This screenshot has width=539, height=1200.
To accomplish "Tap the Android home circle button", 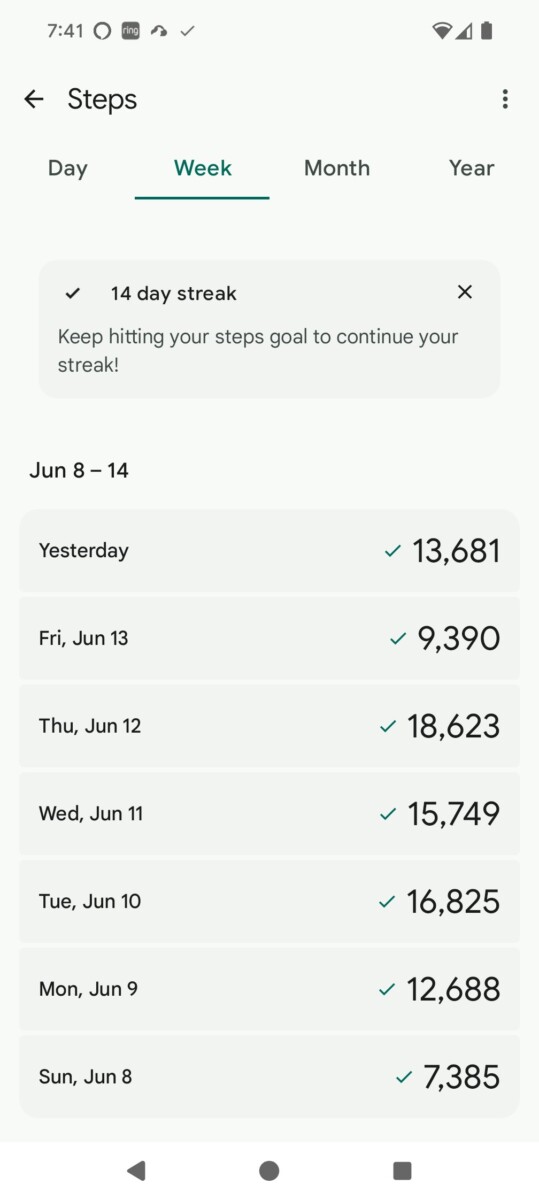I will point(269,1170).
